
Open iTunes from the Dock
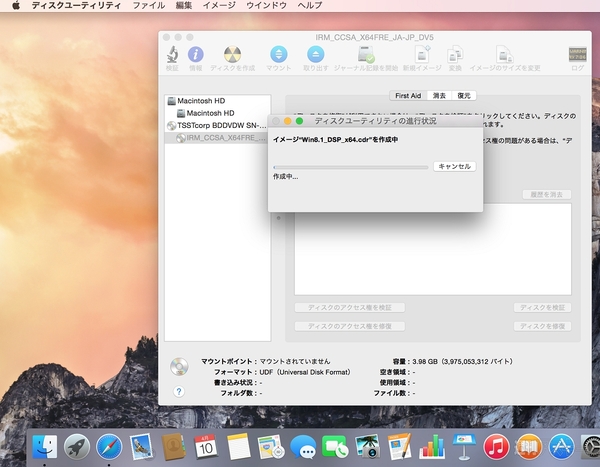(x=496, y=446)
